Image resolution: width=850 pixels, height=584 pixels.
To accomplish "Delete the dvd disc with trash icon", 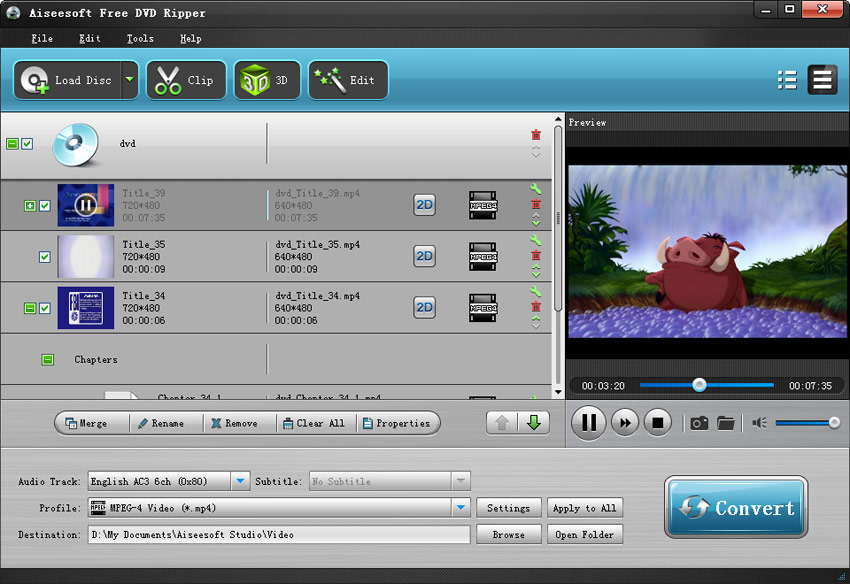I will [x=536, y=135].
